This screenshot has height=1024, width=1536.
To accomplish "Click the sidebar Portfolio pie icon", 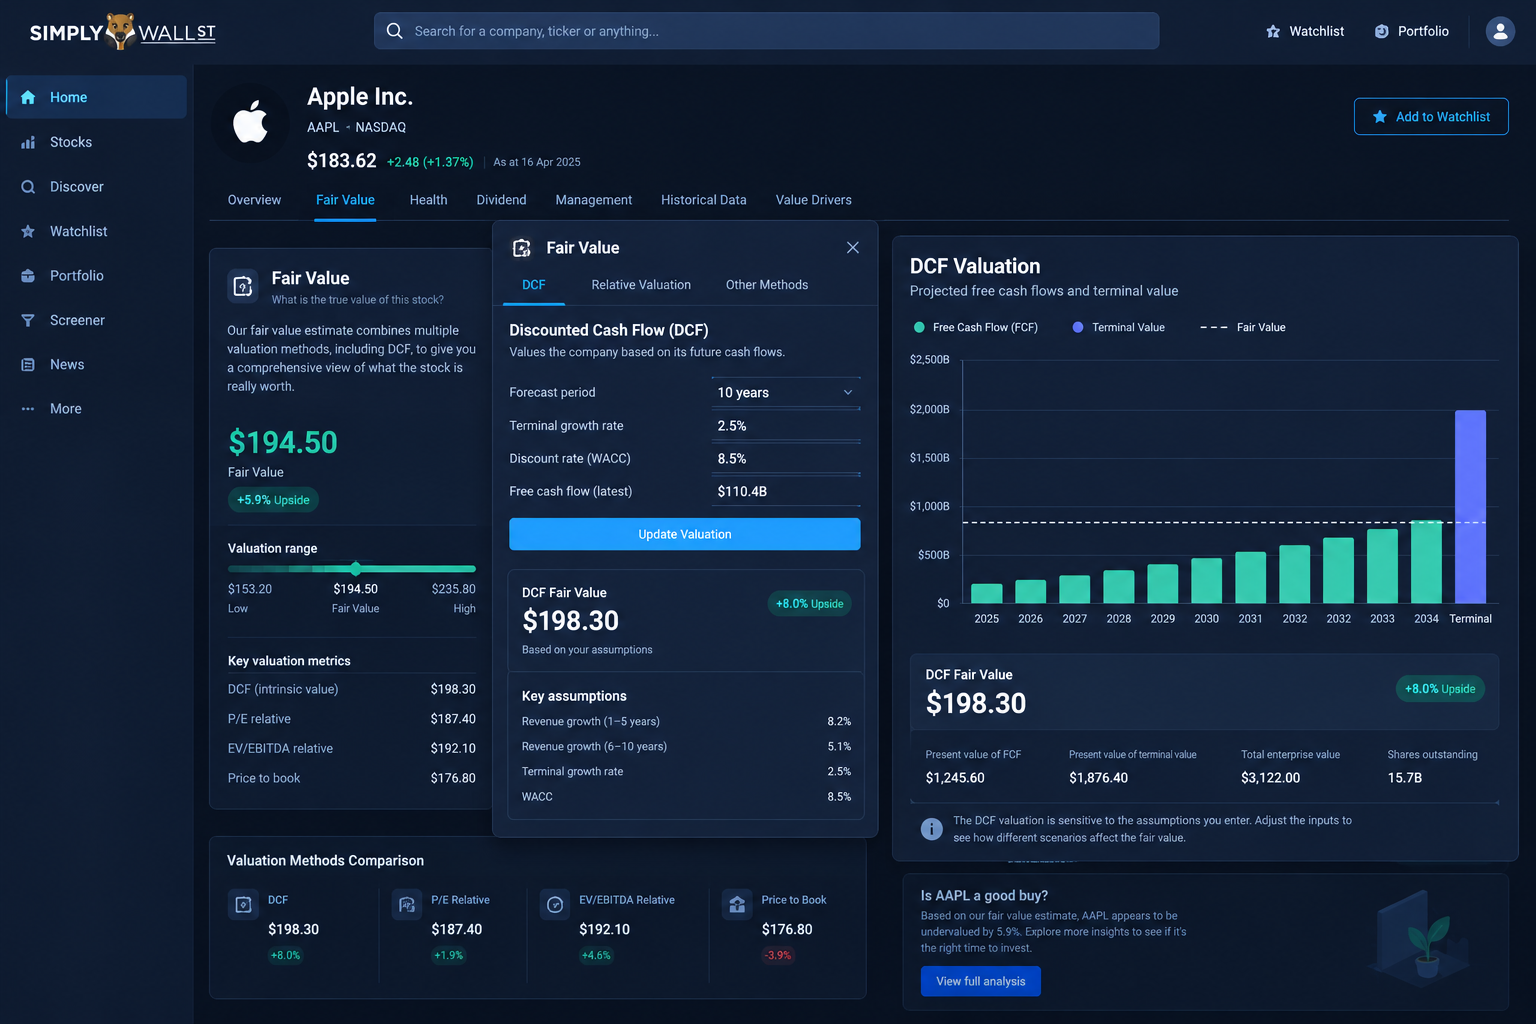I will (x=28, y=276).
